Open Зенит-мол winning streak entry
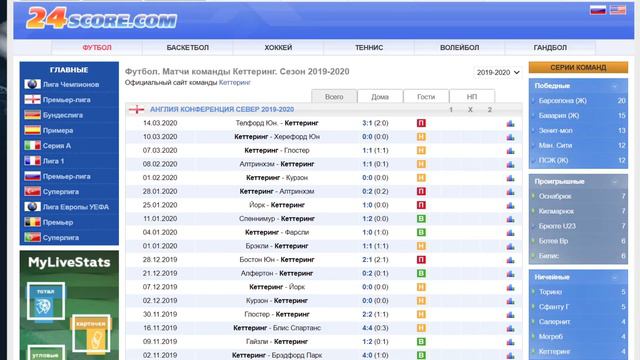Image resolution: width=640 pixels, height=360 pixels. (556, 131)
